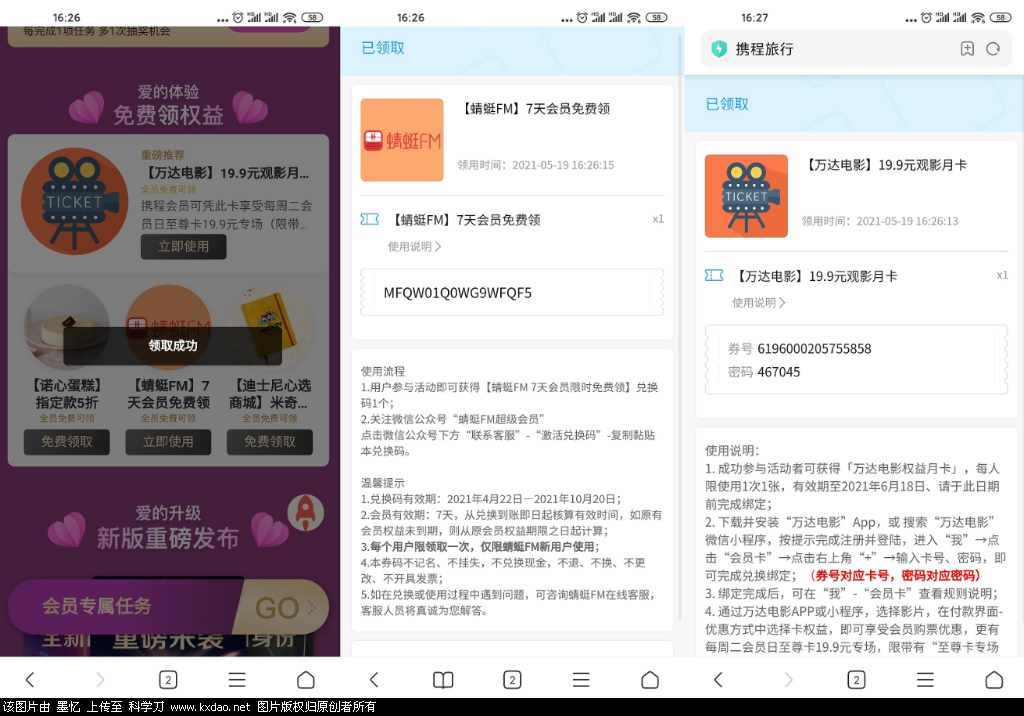This screenshot has width=1024, height=716.
Task: Click refresh icon in 携程旅行 address bar
Action: pyautogui.click(x=993, y=48)
